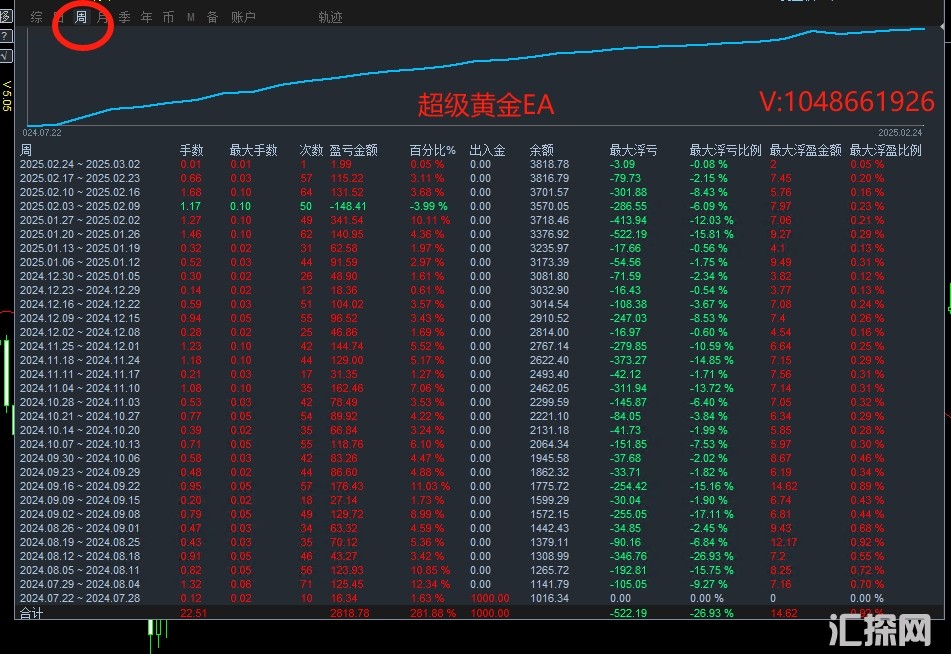Switch to the 季 quarterly tab
The image size is (951, 654).
(x=124, y=17)
